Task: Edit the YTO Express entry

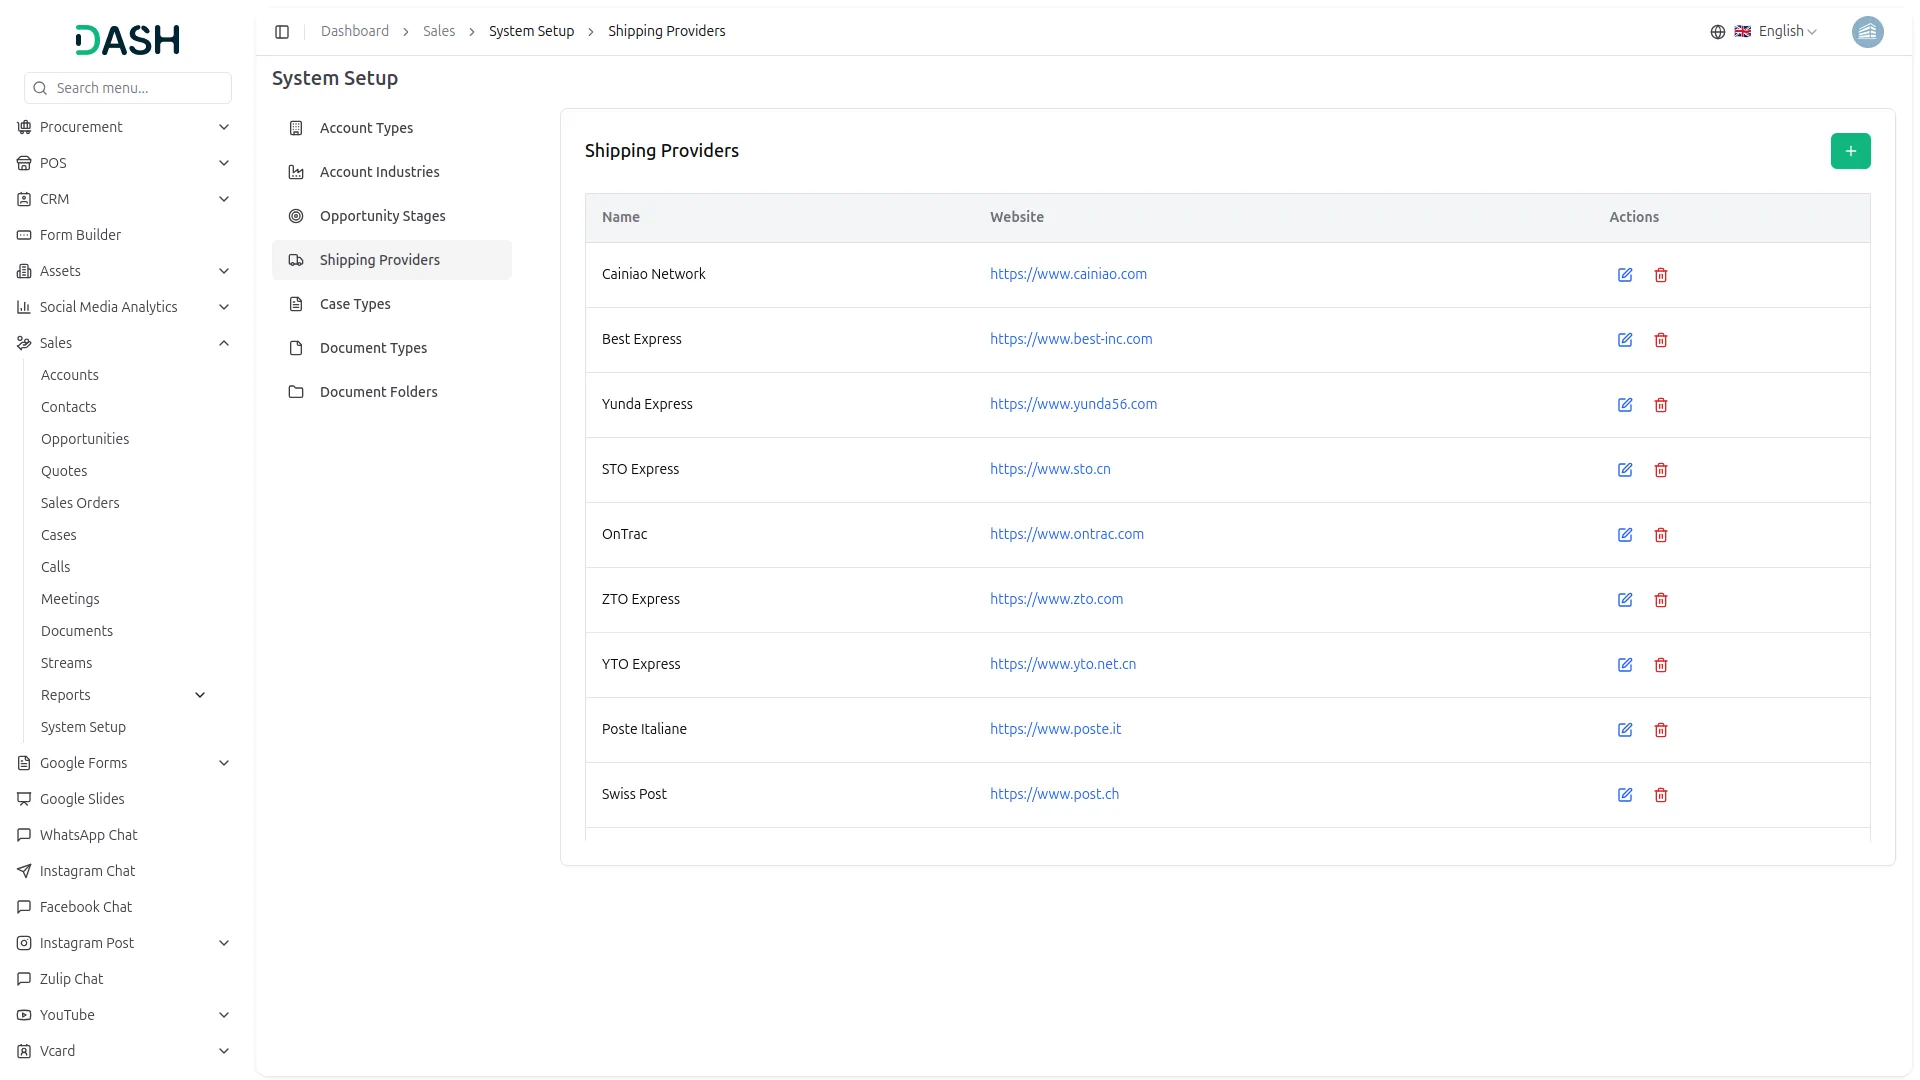Action: coord(1625,665)
